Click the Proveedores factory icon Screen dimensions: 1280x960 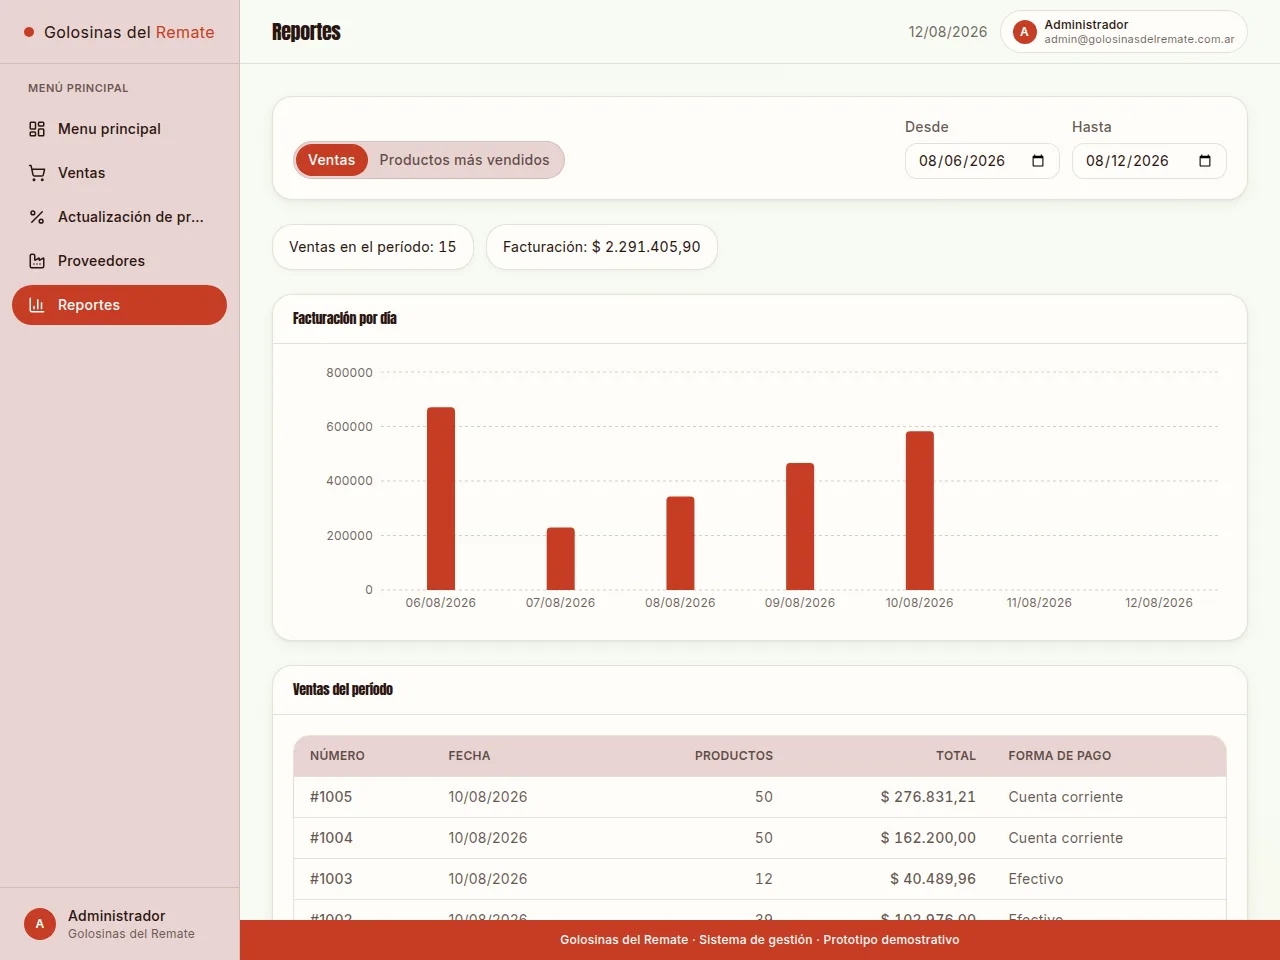pos(37,261)
